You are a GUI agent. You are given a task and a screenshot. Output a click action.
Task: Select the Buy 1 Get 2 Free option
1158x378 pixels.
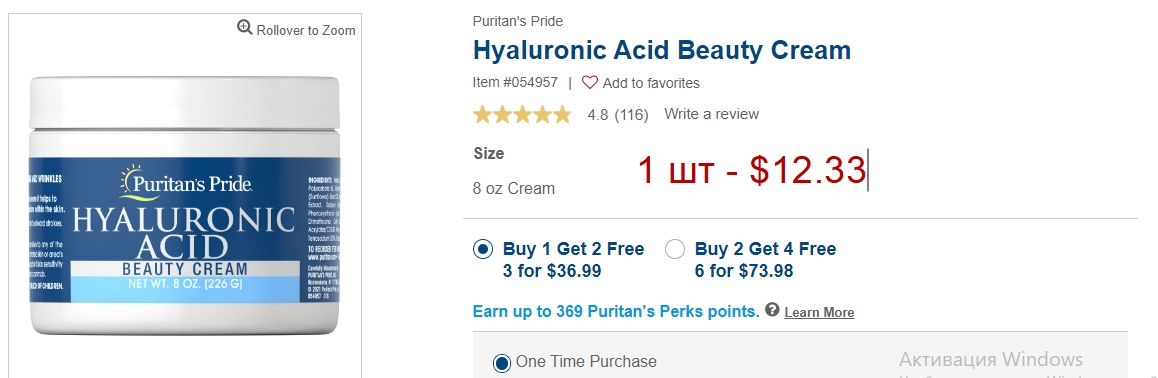click(482, 250)
